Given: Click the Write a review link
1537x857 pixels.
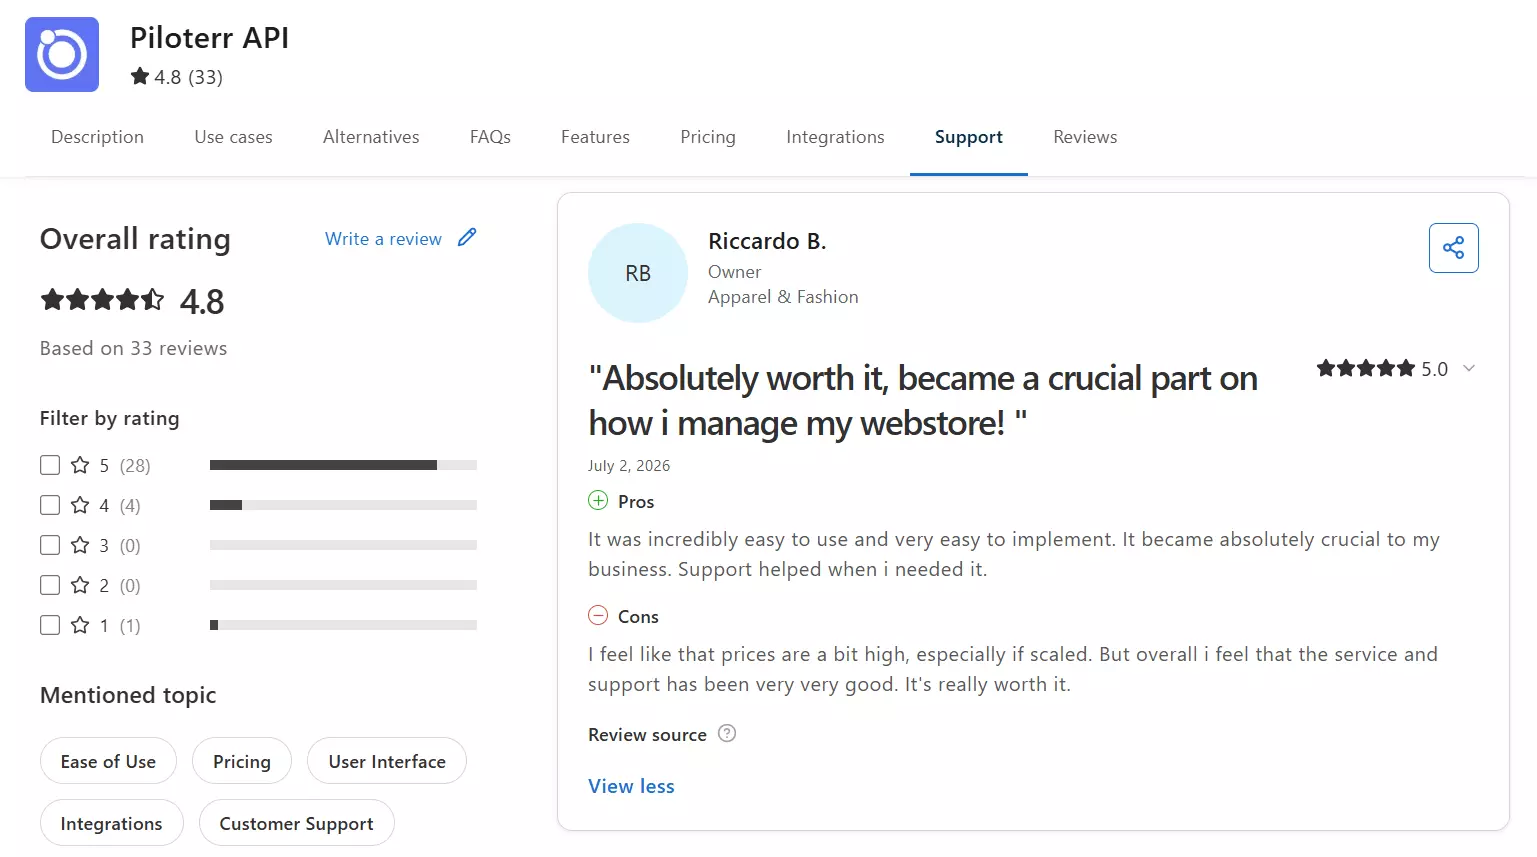Looking at the screenshot, I should coord(383,239).
